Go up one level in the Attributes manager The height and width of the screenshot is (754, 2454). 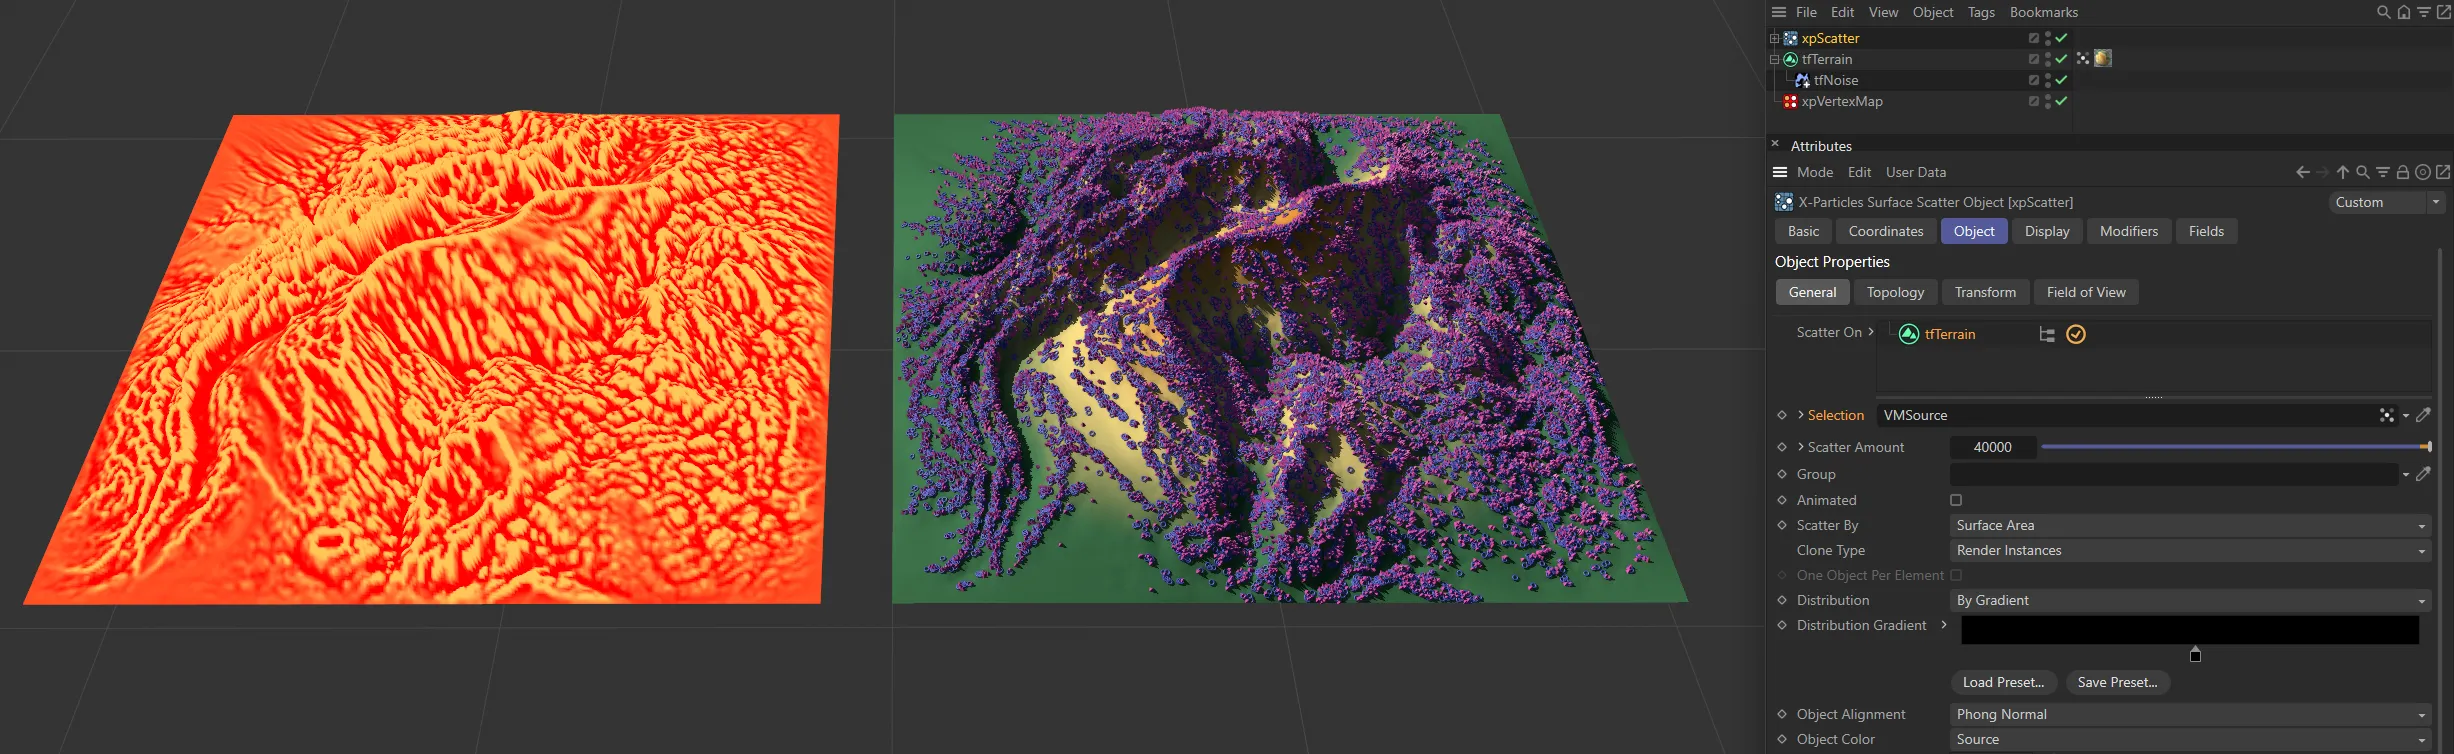point(2343,172)
